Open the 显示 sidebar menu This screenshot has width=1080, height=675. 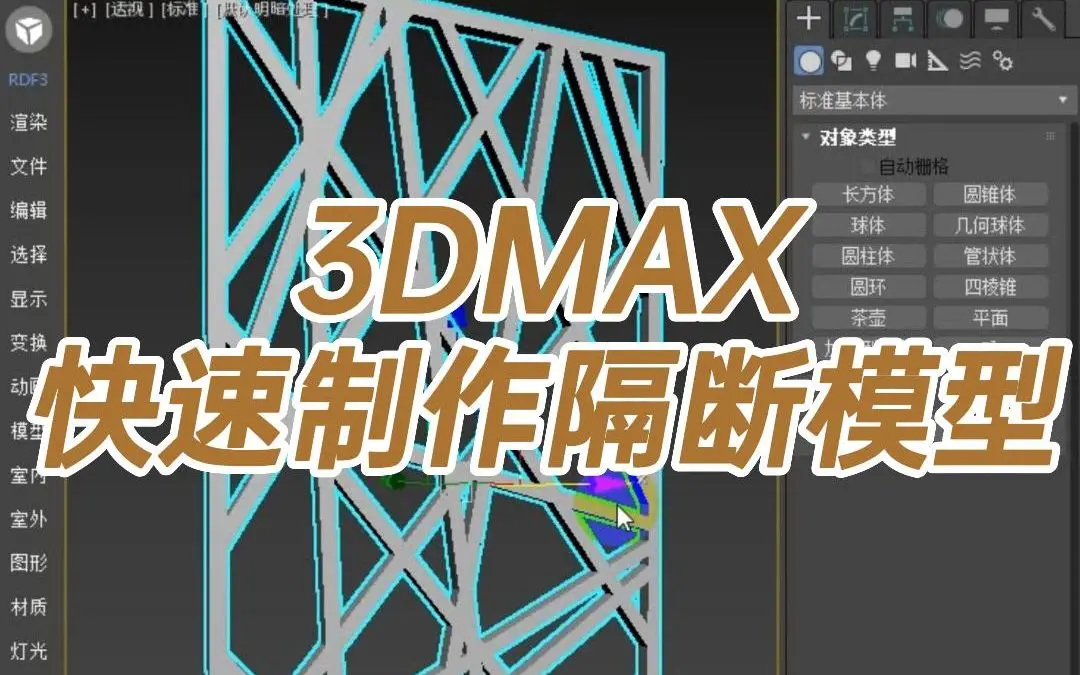click(29, 299)
